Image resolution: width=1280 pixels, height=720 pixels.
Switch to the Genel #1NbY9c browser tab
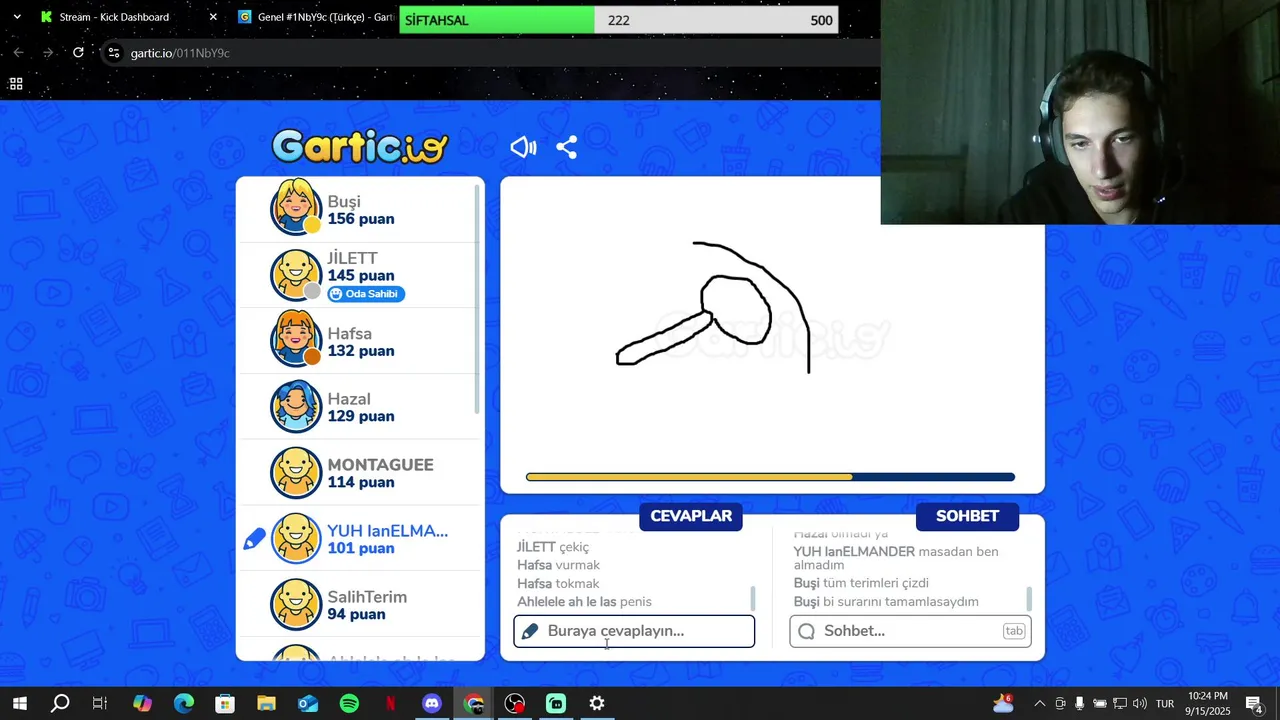315,17
